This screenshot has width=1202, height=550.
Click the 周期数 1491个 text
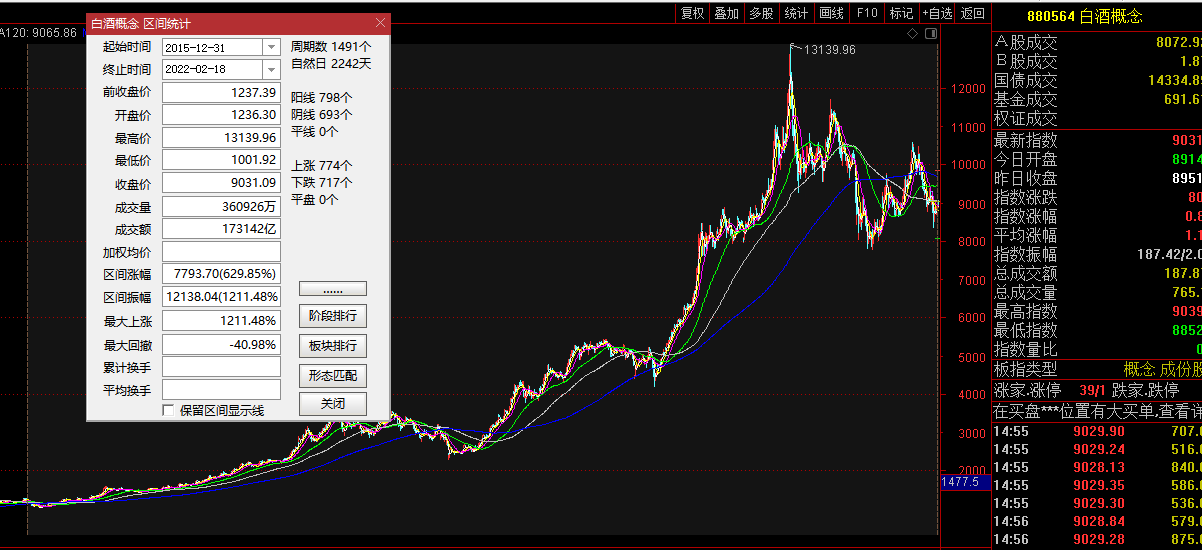331,47
